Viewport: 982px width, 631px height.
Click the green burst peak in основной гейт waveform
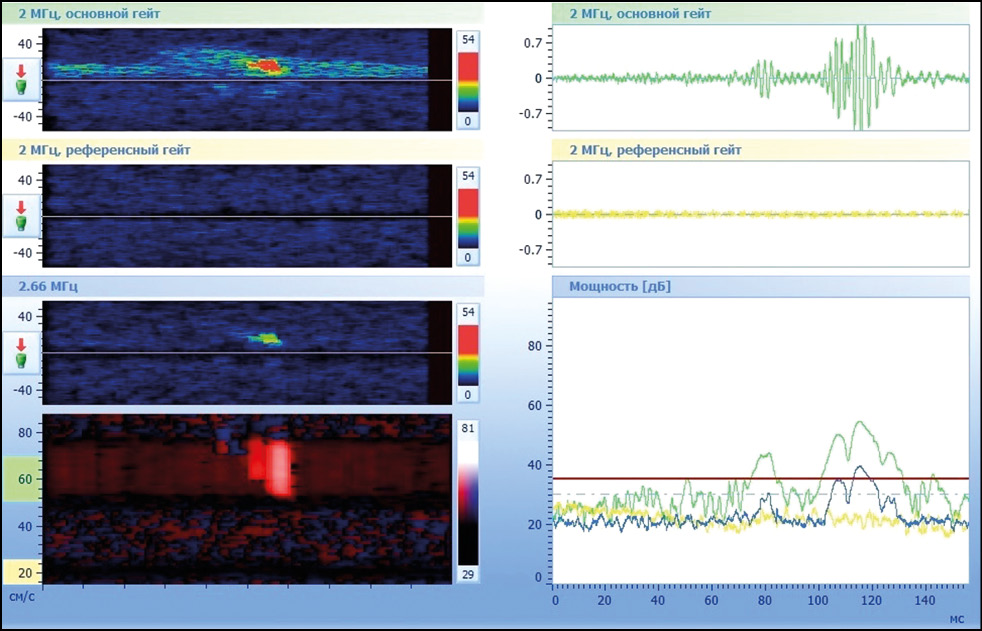[x=860, y=76]
